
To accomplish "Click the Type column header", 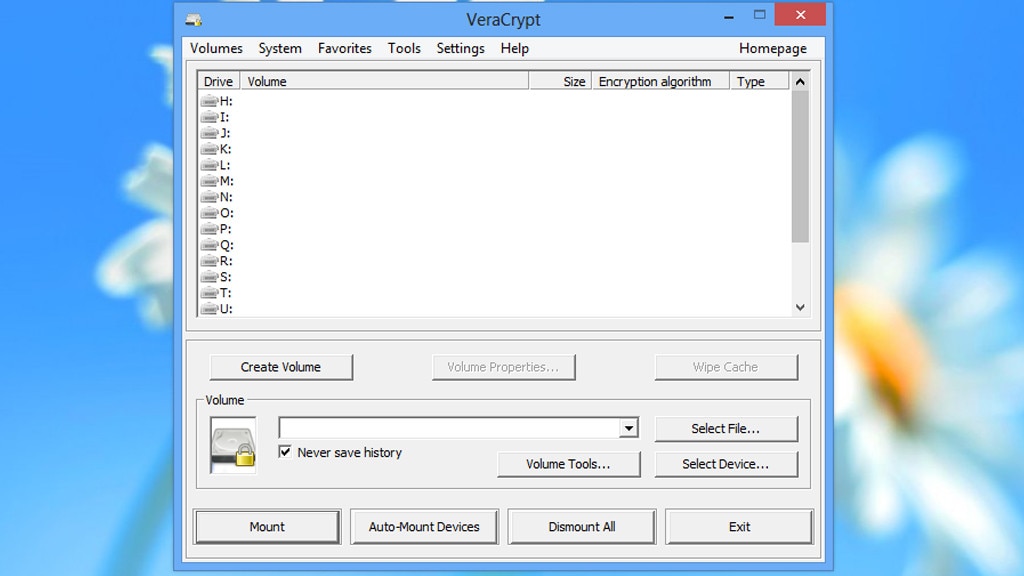I will pyautogui.click(x=760, y=81).
